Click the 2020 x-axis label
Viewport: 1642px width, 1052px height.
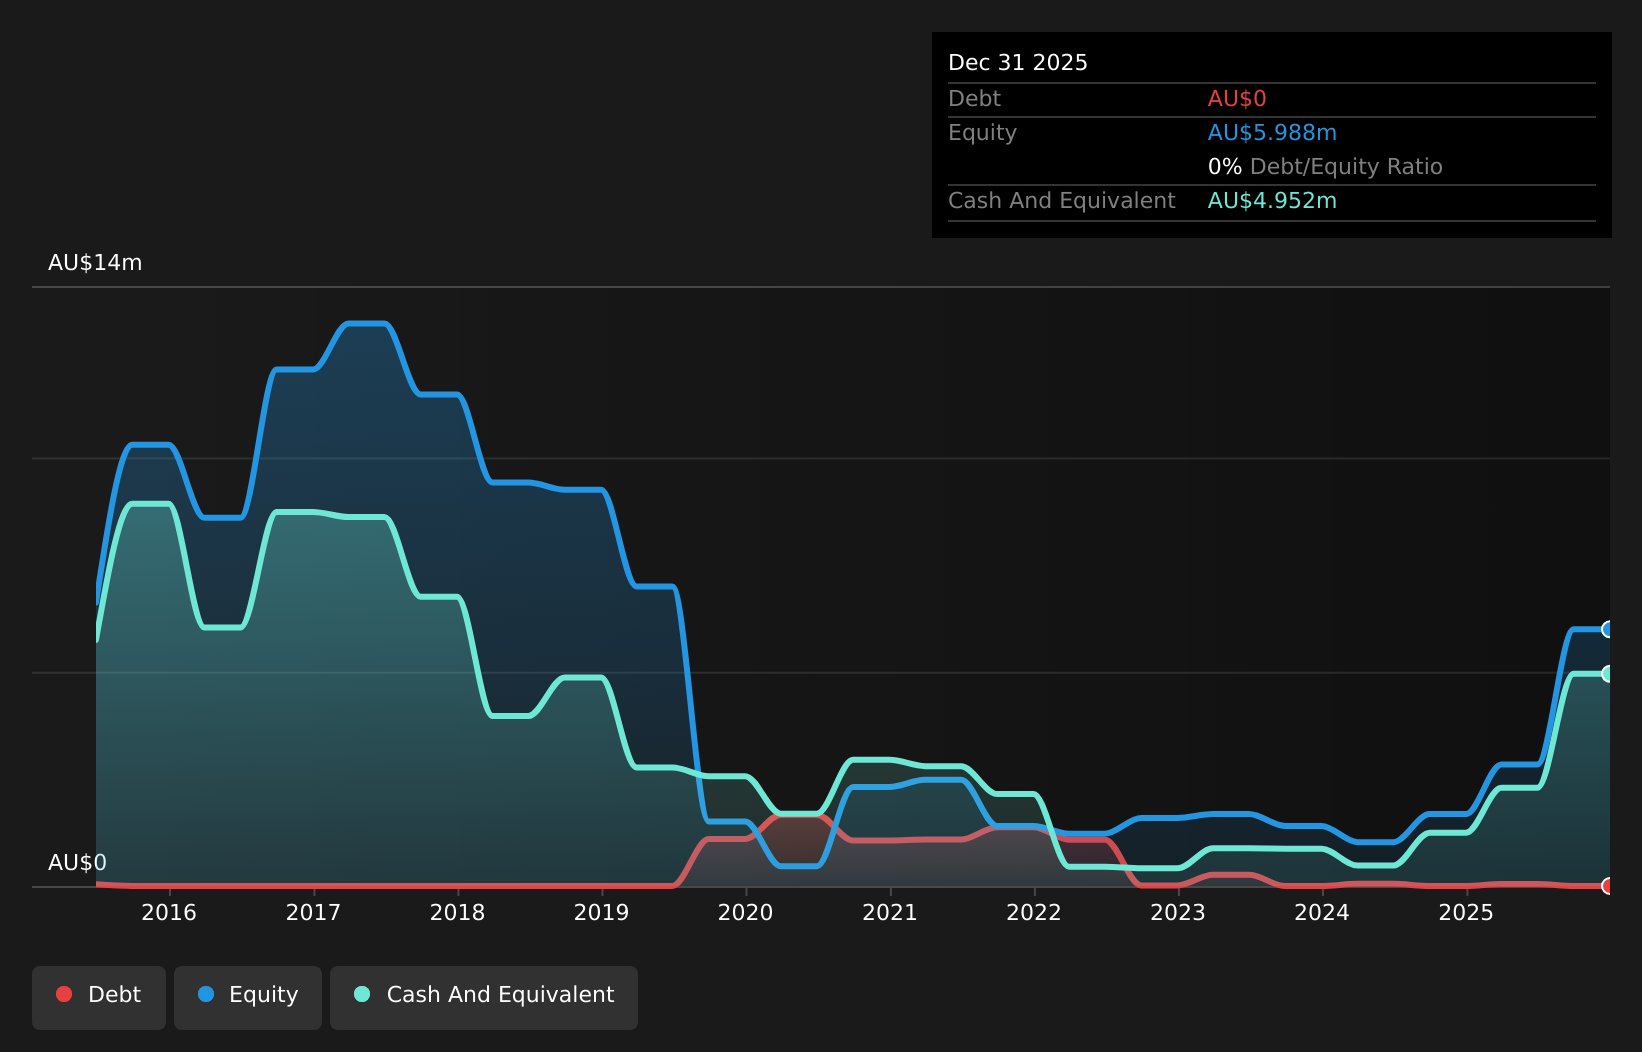(x=745, y=912)
